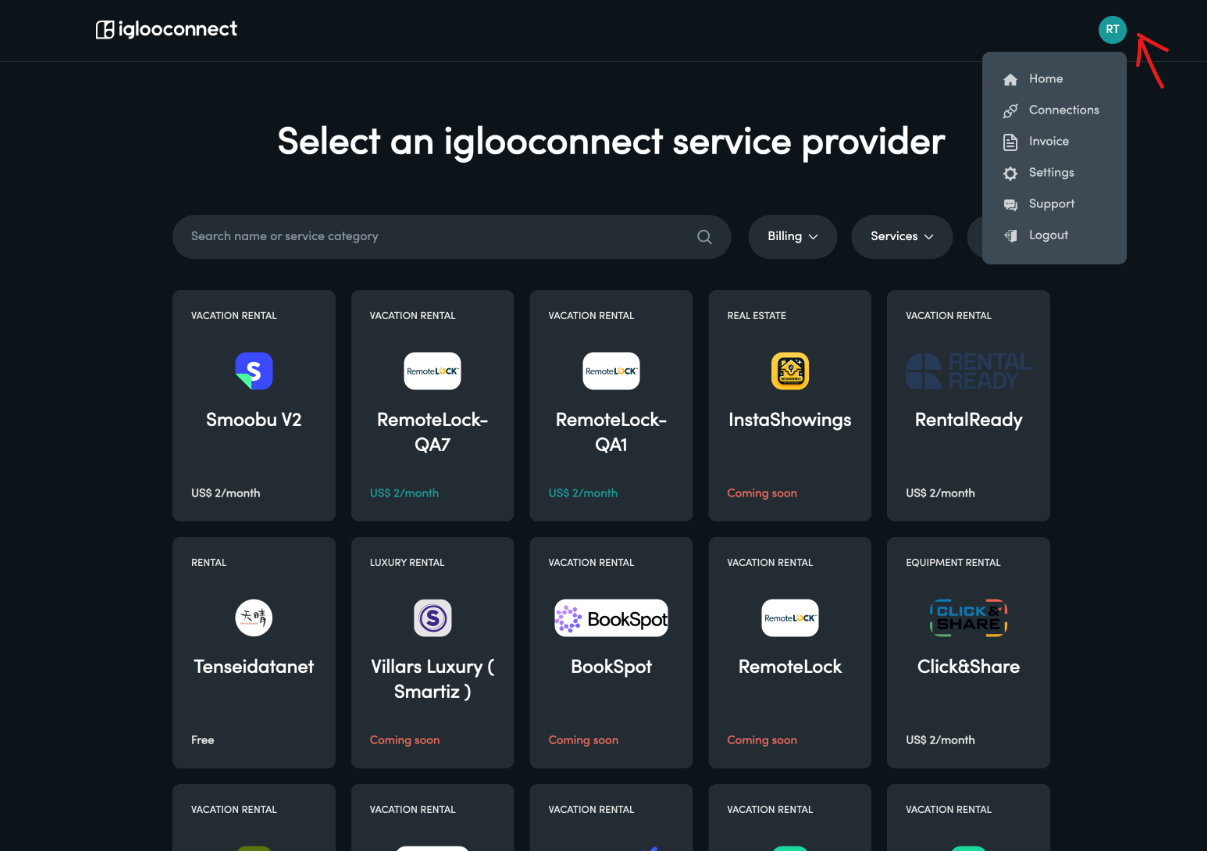1207x851 pixels.
Task: Click the RemoteLock-QA1 logo
Action: 611,371
